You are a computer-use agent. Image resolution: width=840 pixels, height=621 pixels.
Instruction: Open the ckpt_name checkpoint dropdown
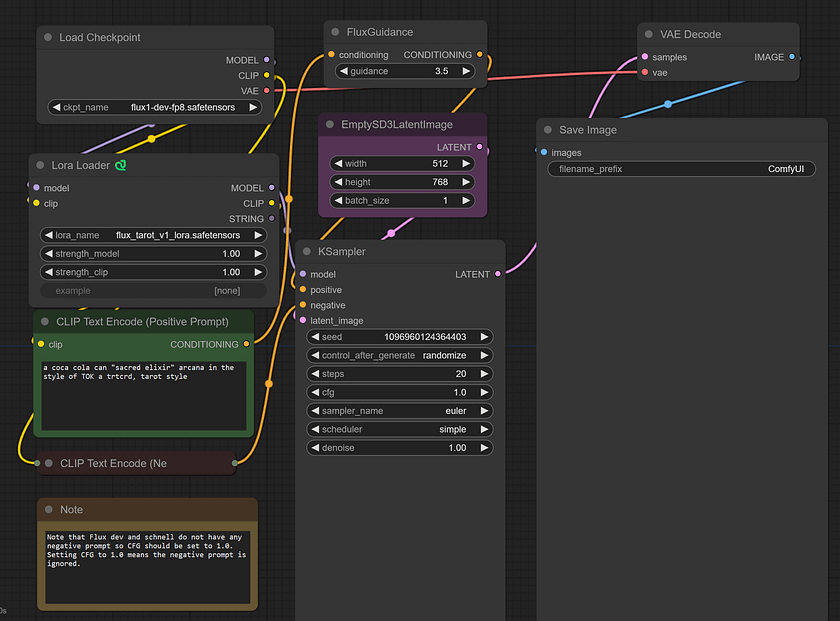[x=154, y=107]
